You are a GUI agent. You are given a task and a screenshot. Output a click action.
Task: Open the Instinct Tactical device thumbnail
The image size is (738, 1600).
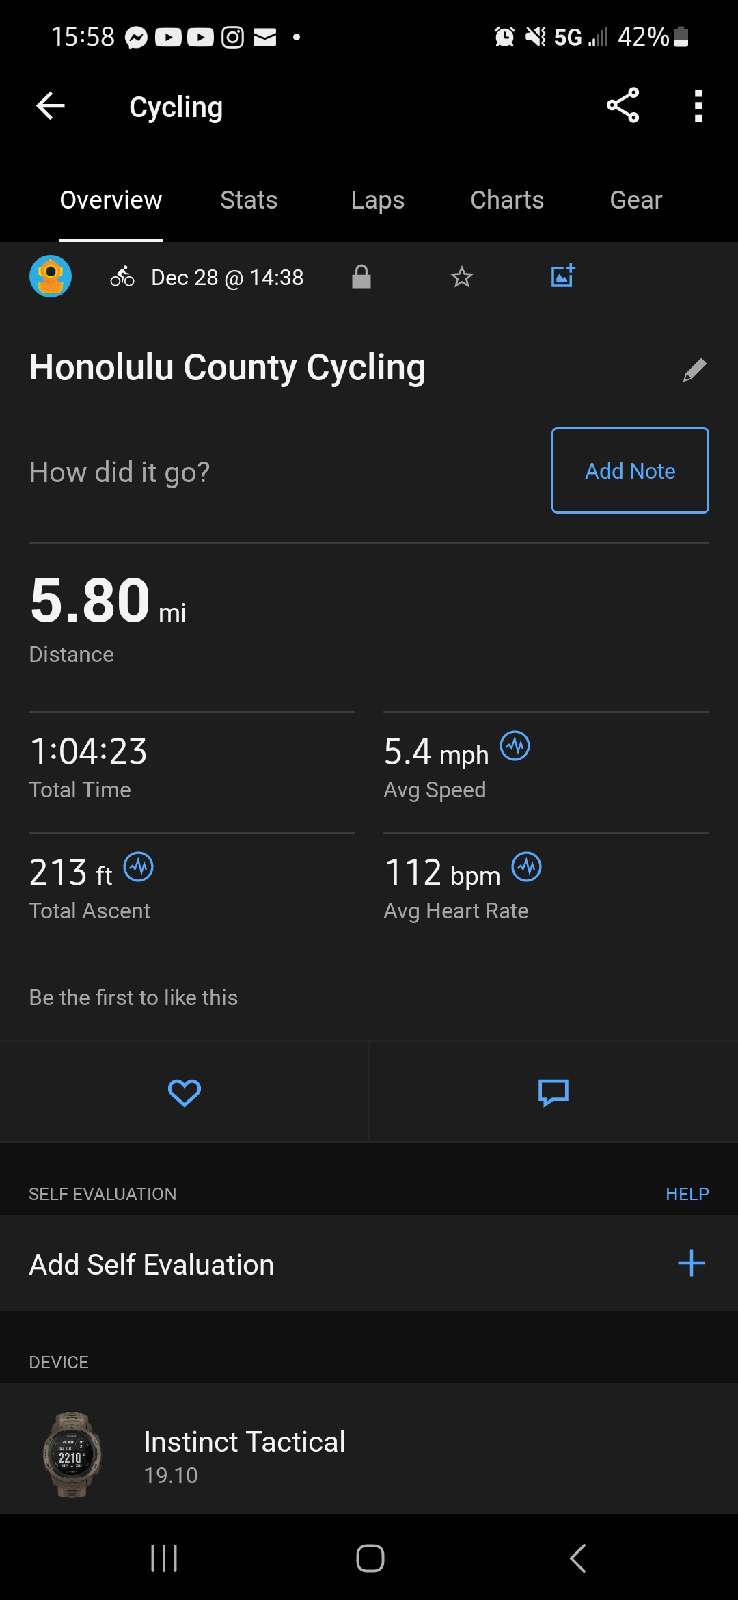[72, 1454]
